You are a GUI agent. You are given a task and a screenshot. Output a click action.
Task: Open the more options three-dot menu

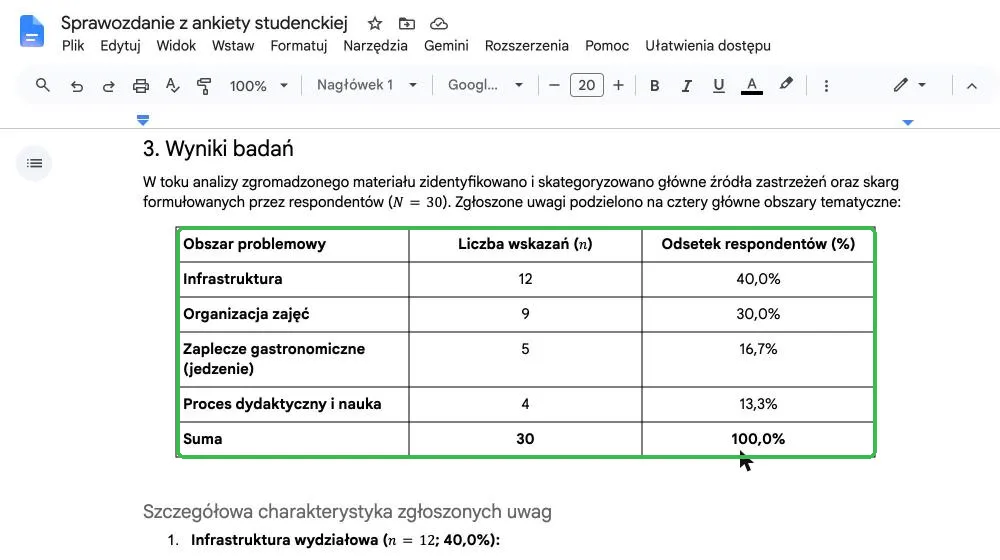coord(827,85)
